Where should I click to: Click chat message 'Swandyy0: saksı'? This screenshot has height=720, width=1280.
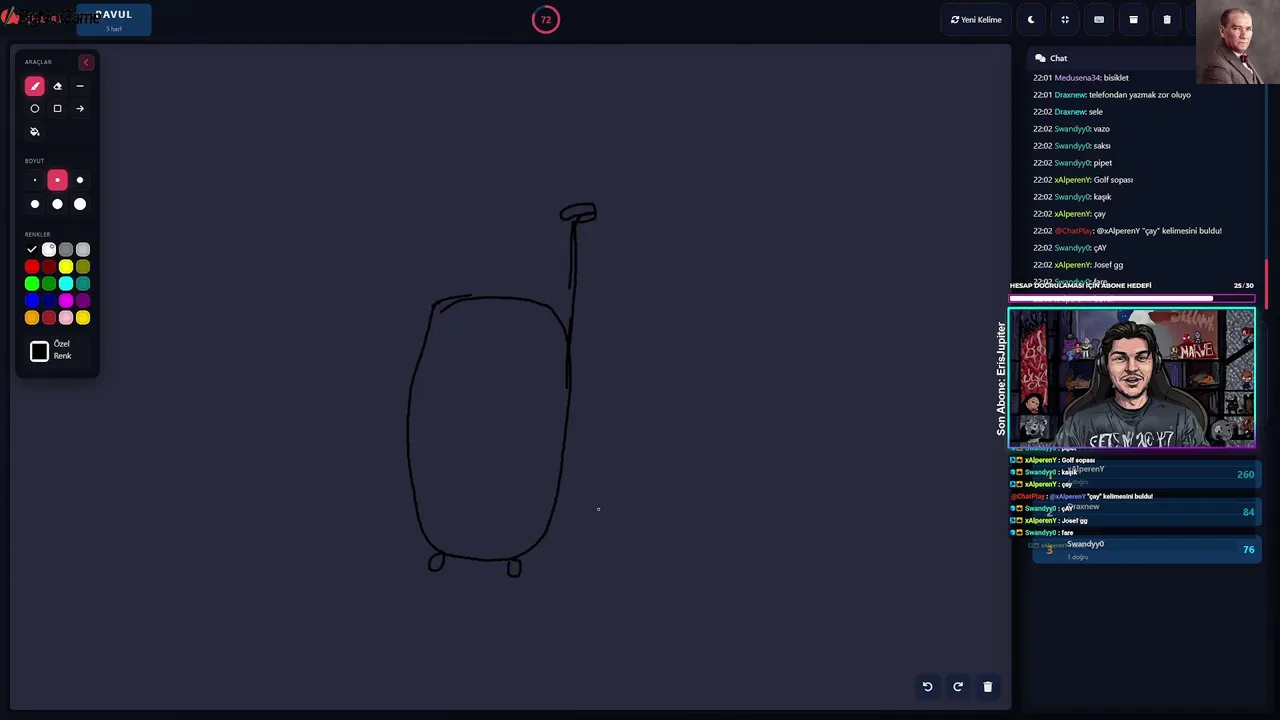click(x=1072, y=146)
